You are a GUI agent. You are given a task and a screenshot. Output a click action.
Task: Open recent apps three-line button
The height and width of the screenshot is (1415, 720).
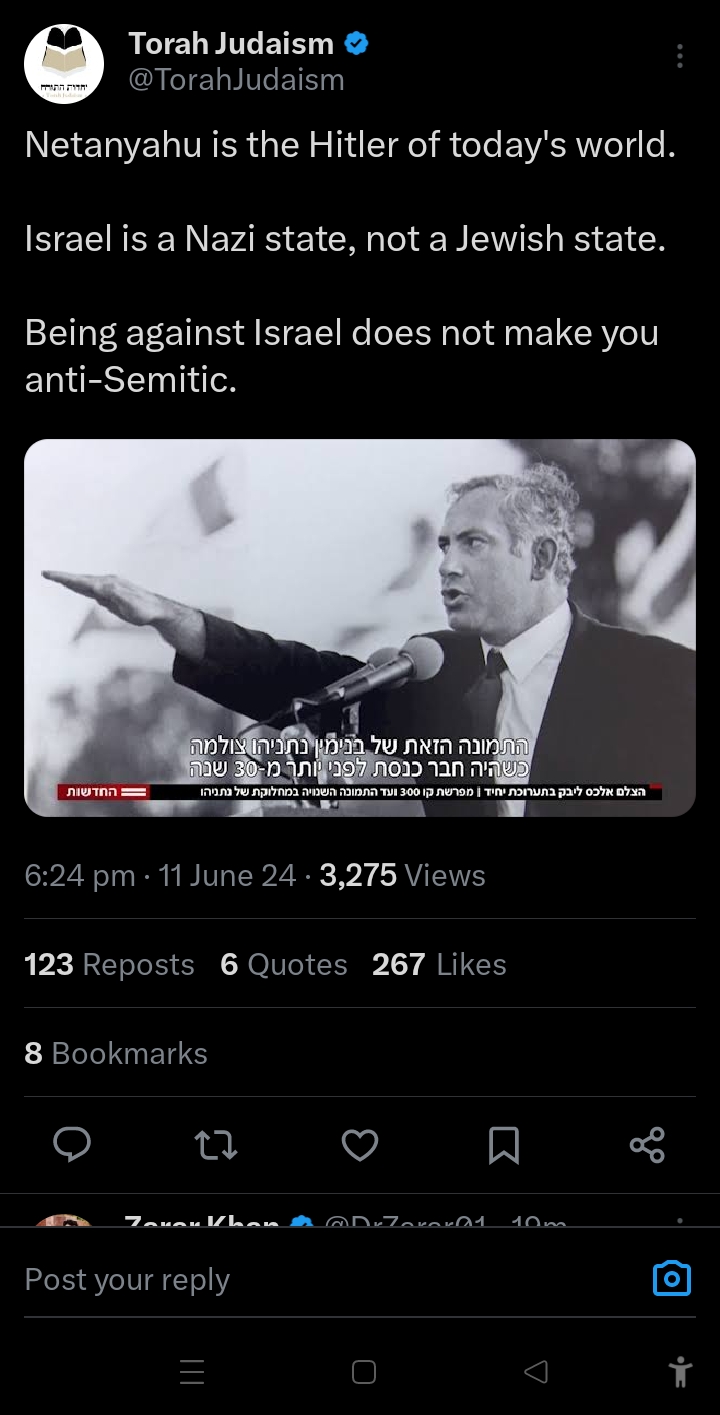click(192, 1372)
